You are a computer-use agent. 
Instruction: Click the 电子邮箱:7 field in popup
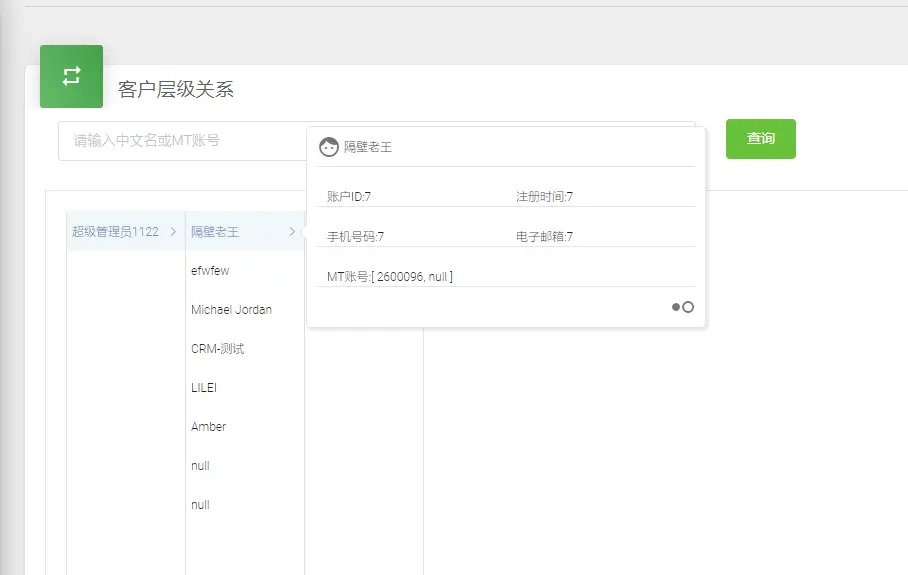click(544, 237)
